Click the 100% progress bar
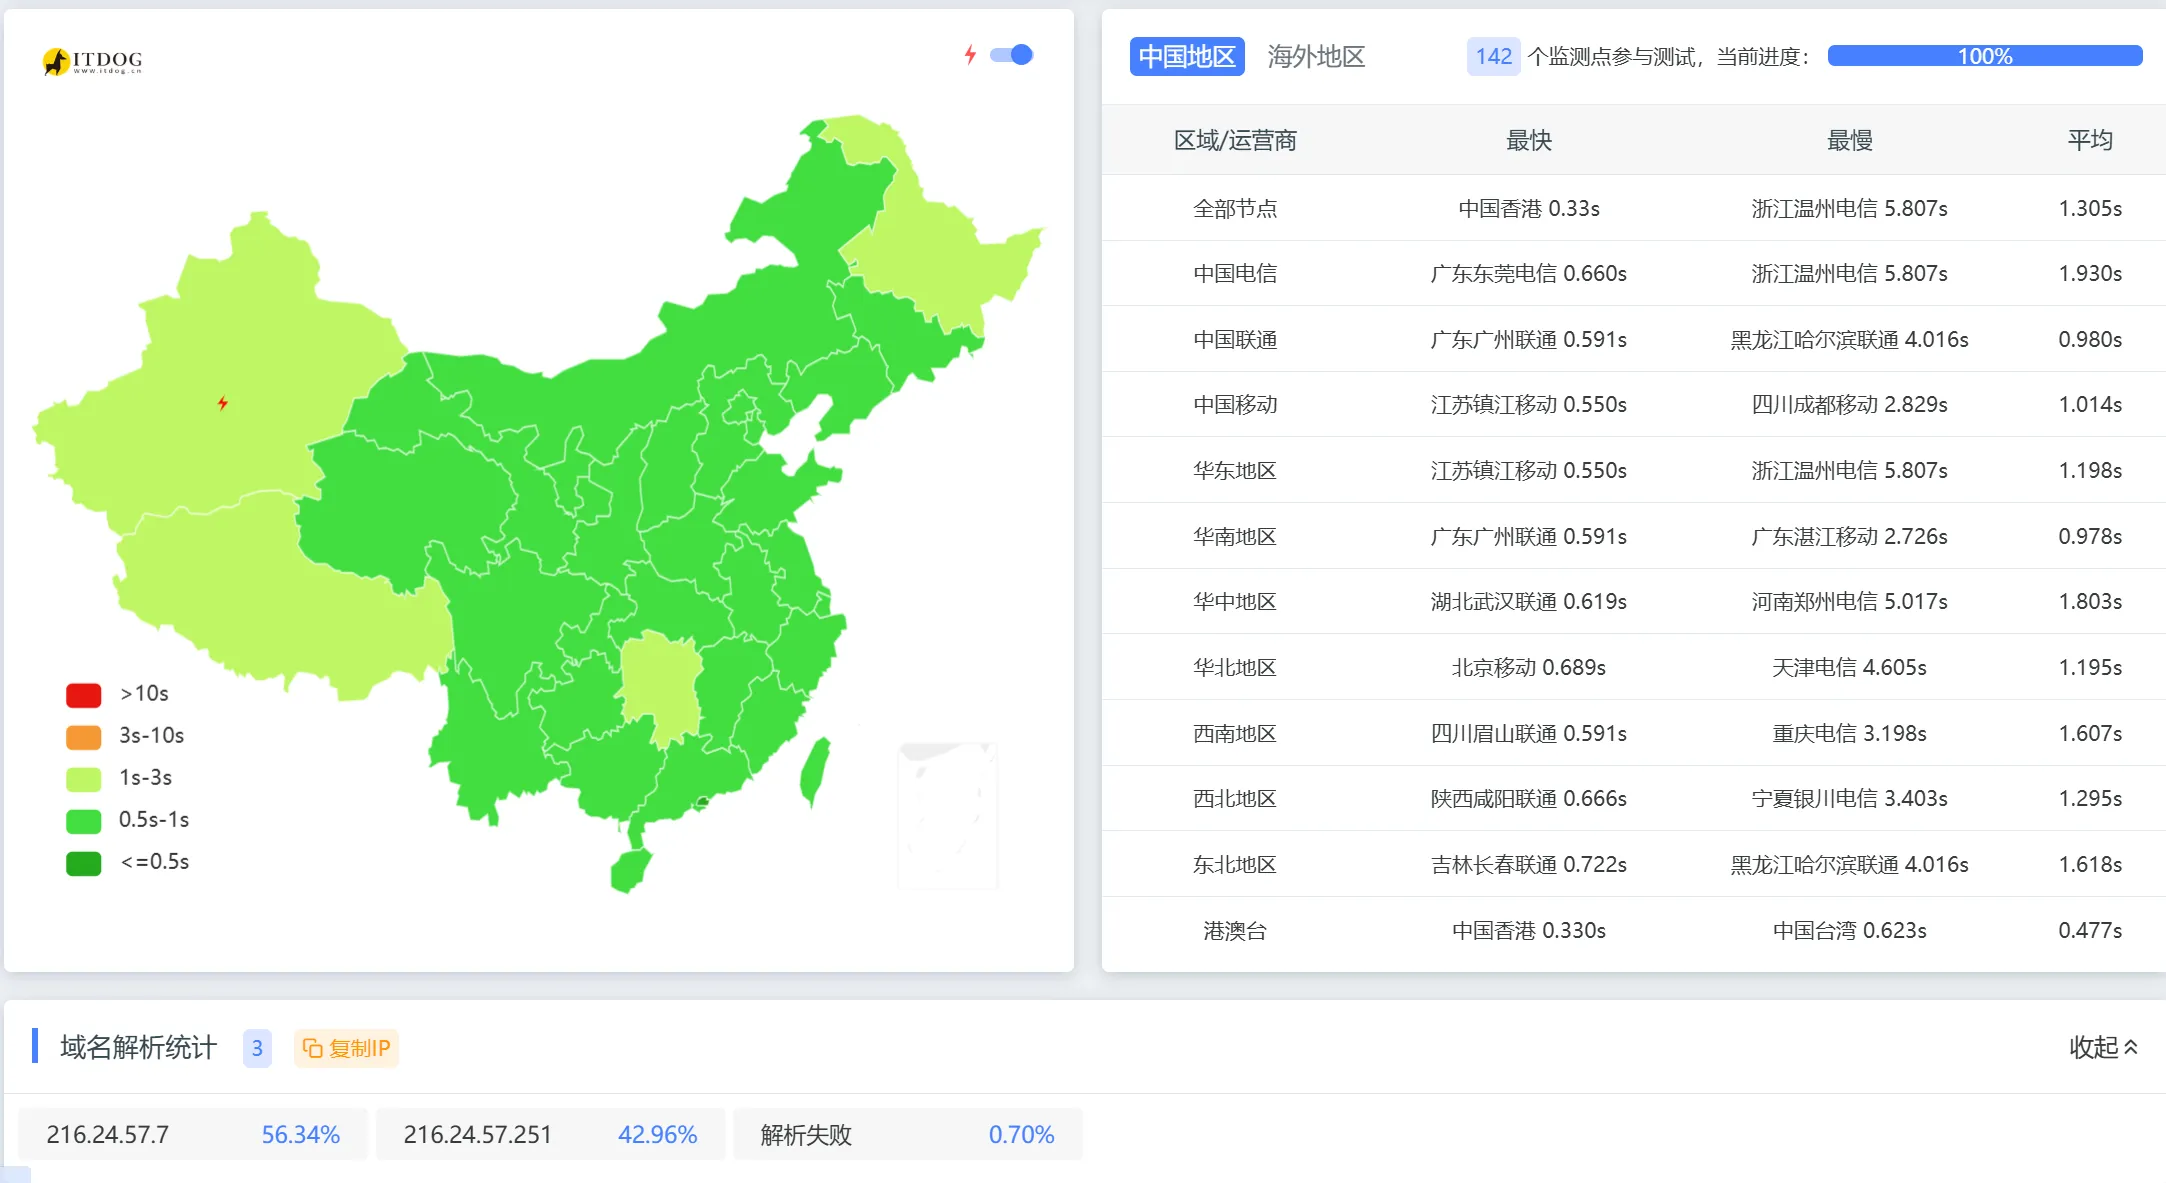This screenshot has height=1183, width=2166. point(1984,57)
